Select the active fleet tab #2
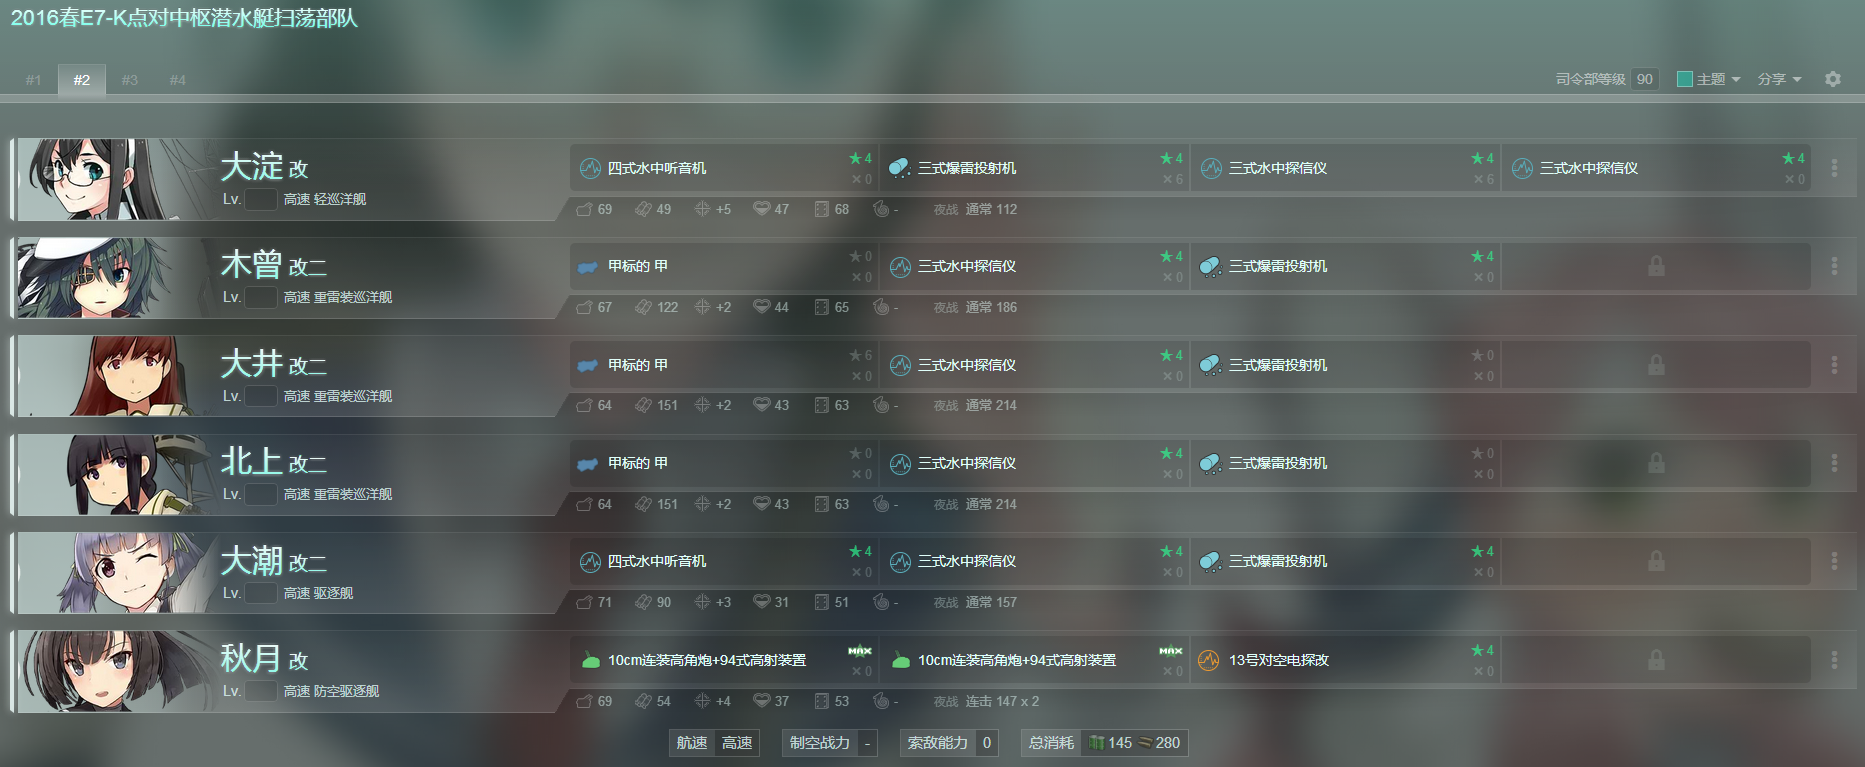Image resolution: width=1865 pixels, height=767 pixels. tap(82, 80)
